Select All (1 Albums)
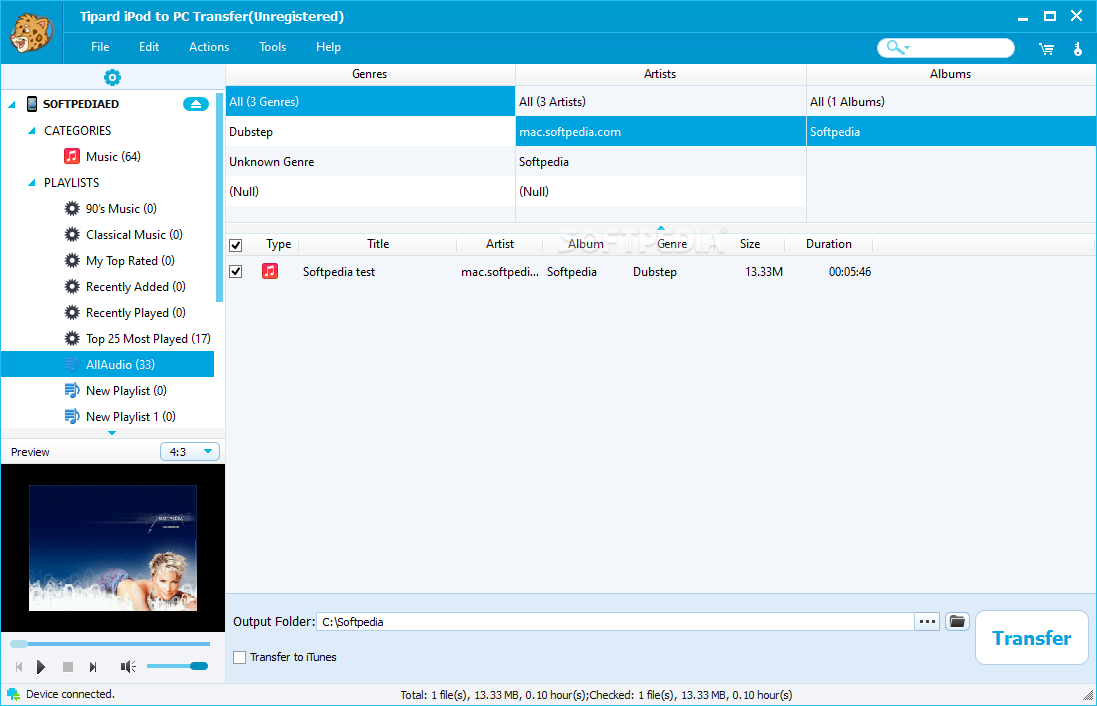Image resolution: width=1097 pixels, height=706 pixels. [951, 101]
